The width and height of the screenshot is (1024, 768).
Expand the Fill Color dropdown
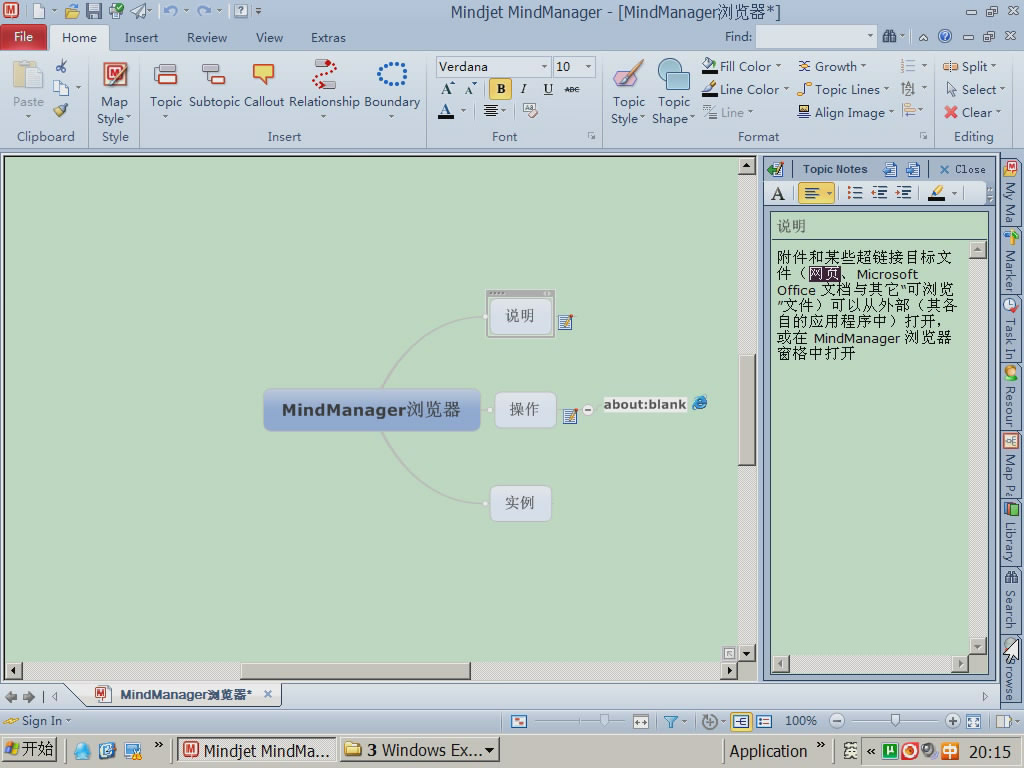tap(778, 66)
